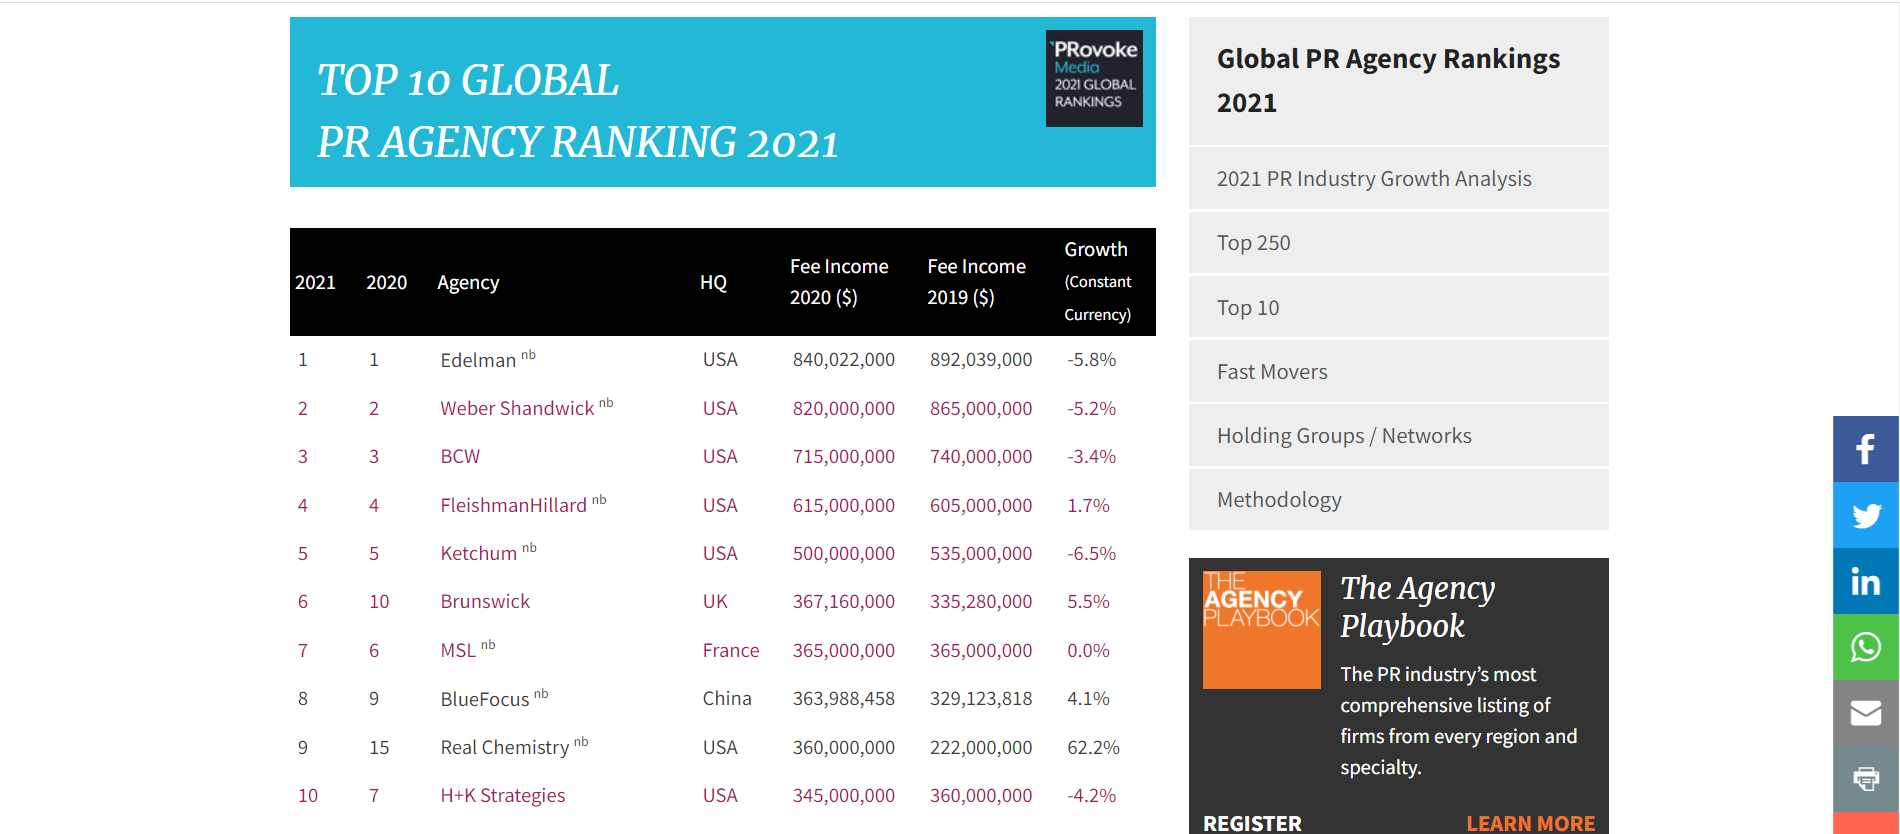The image size is (1900, 834).
Task: Click The Agency Playbook ad title
Action: [x=1417, y=606]
